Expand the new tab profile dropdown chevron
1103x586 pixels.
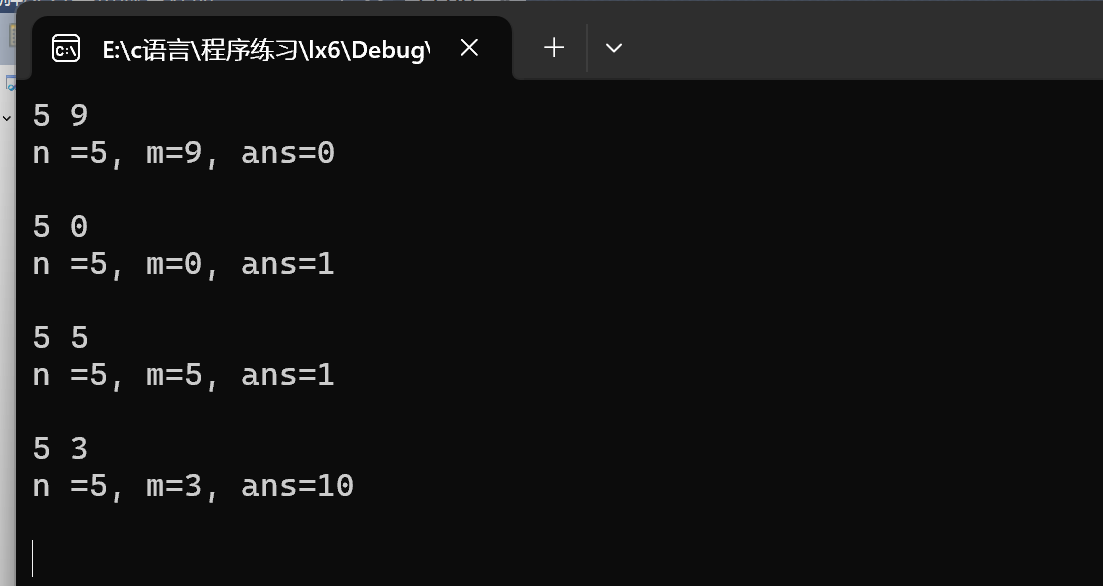tap(614, 48)
